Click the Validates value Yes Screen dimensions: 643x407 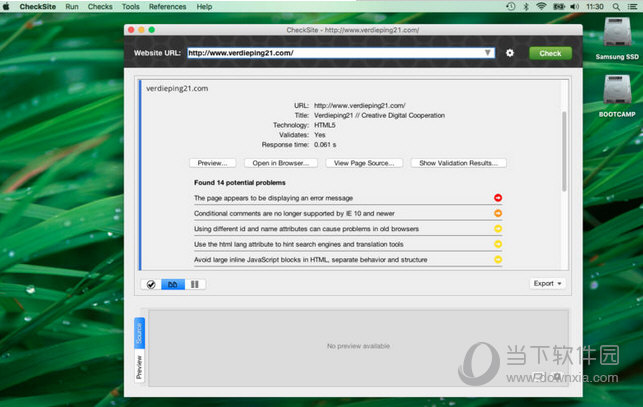pos(320,135)
